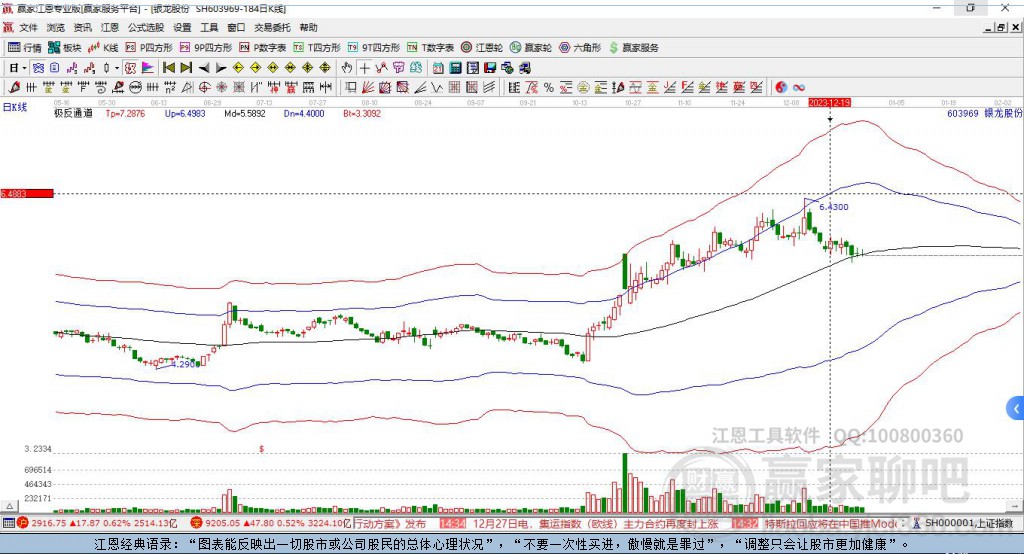Viewport: 1024px width, 554px height.
Task: Click the 6.4300 high price label
Action: pos(834,207)
